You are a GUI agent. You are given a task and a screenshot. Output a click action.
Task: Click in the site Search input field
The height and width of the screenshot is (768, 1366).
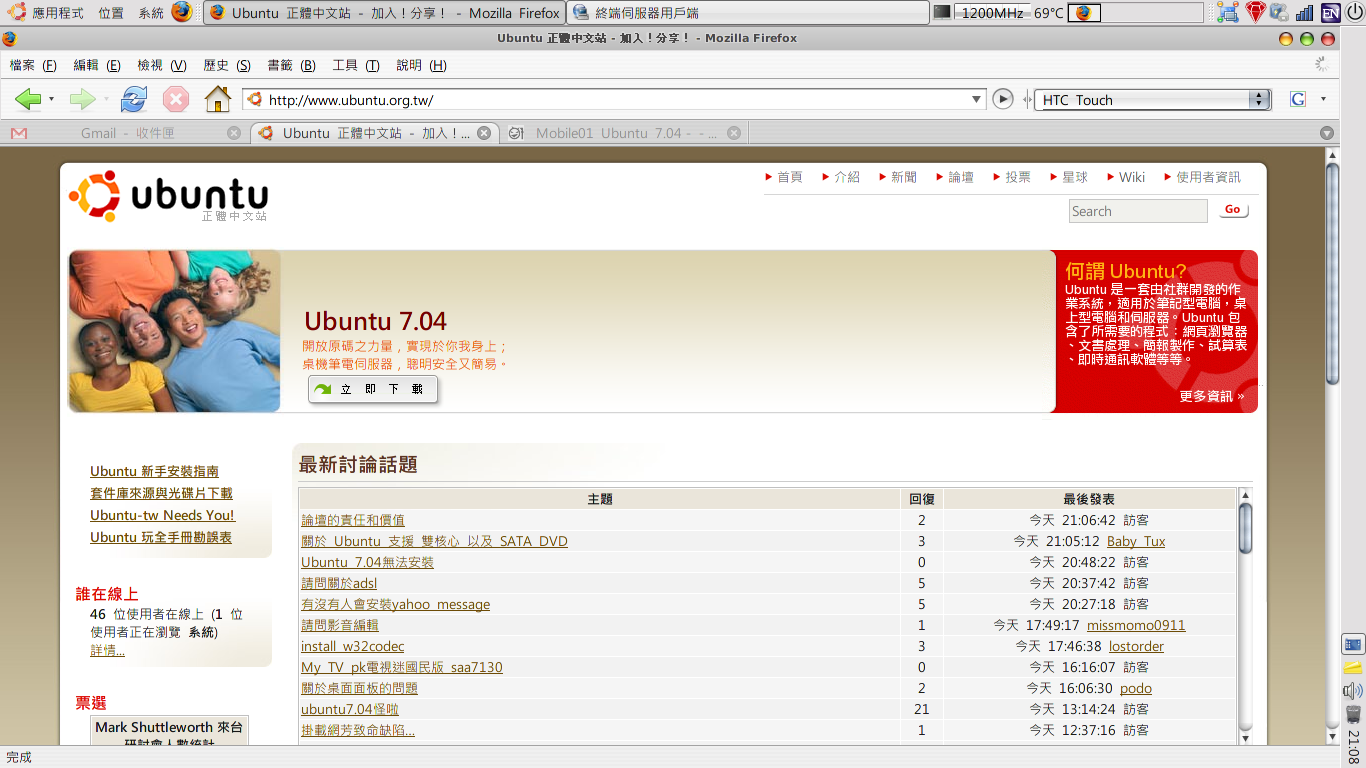[x=1138, y=211]
